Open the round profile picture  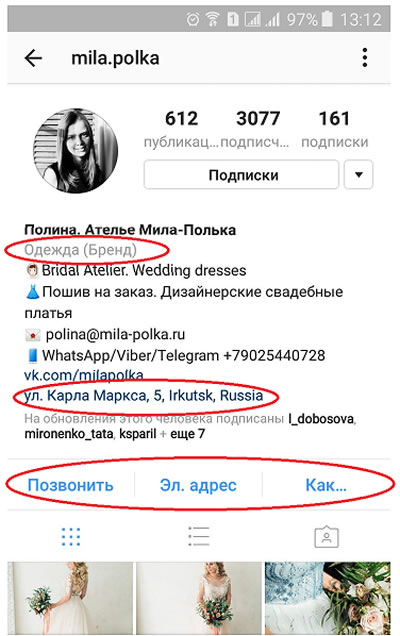point(75,150)
